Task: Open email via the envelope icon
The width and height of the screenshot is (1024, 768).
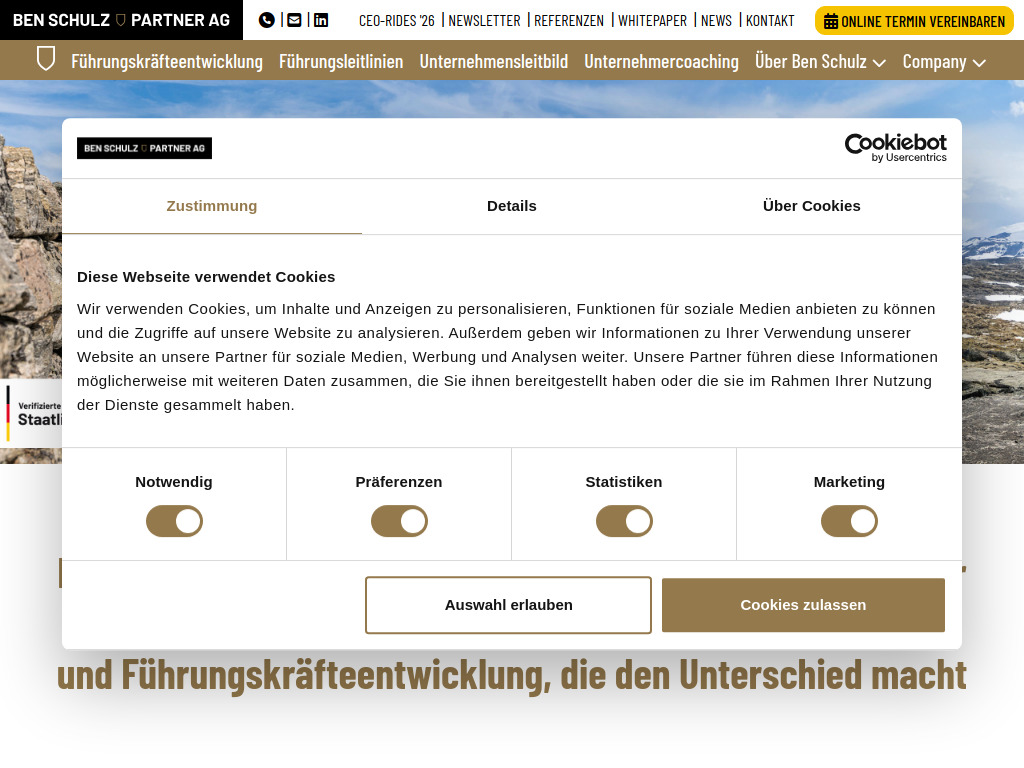Action: click(x=293, y=19)
